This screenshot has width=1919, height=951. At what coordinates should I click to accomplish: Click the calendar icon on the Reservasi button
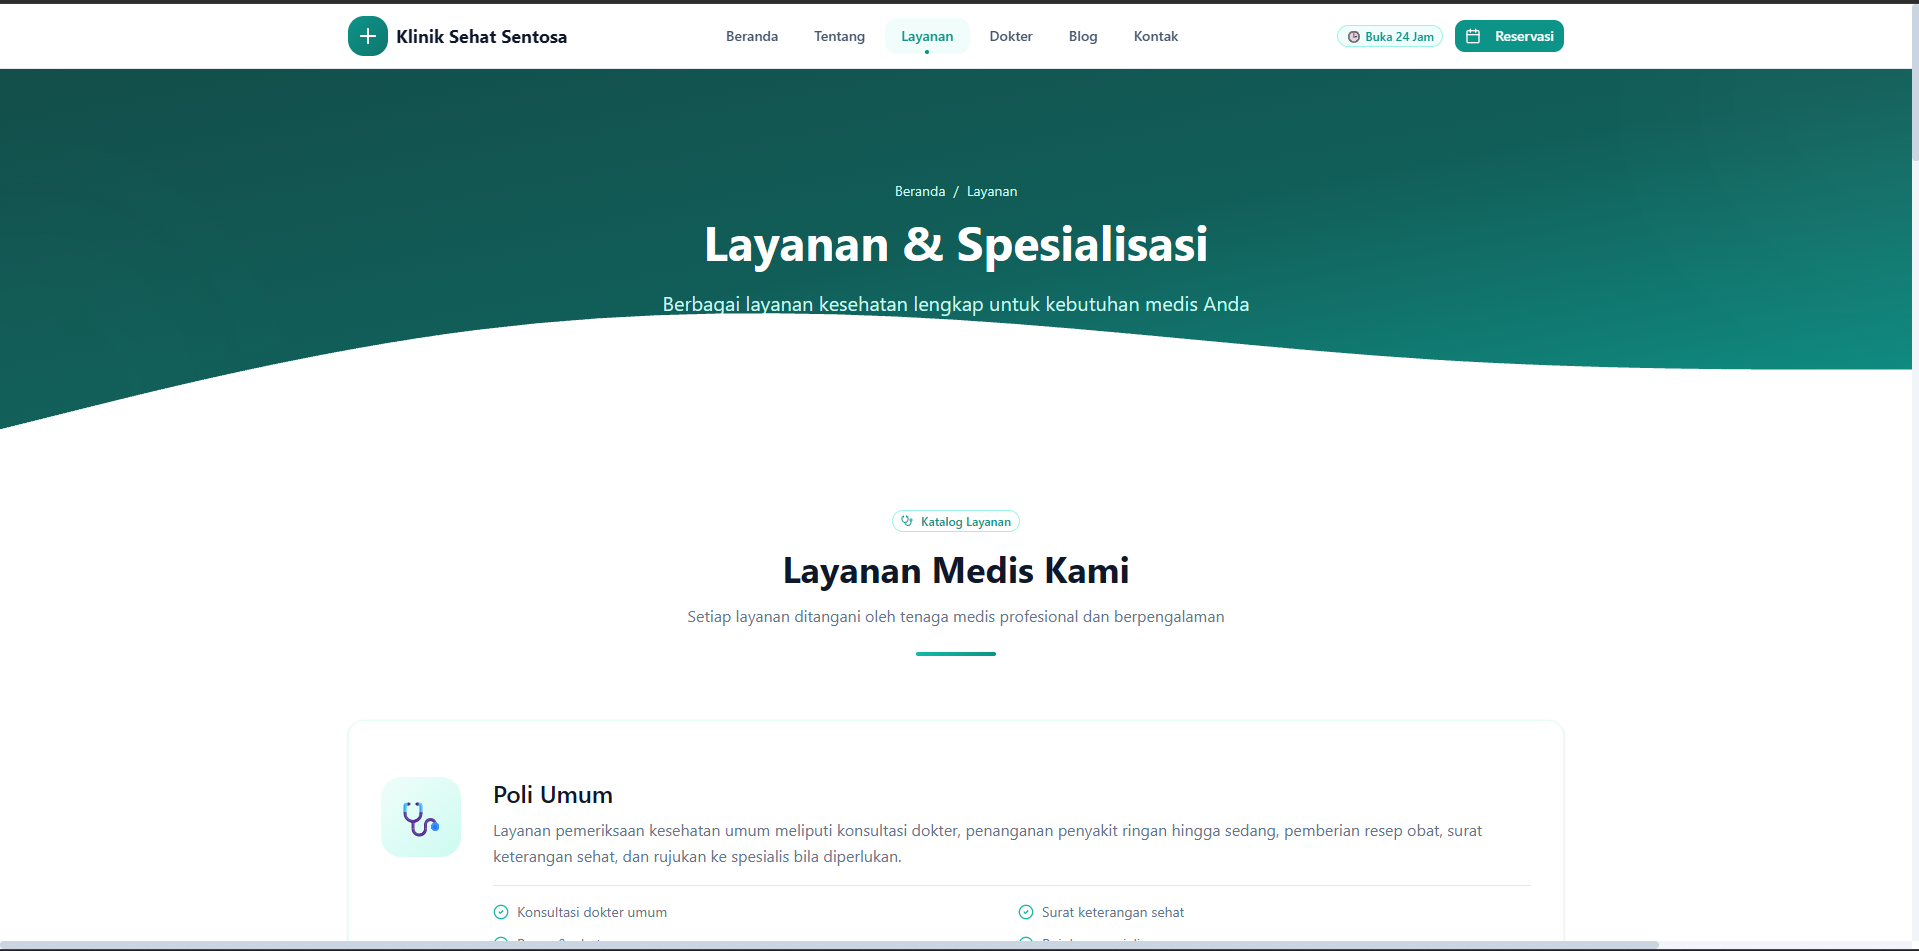1472,36
